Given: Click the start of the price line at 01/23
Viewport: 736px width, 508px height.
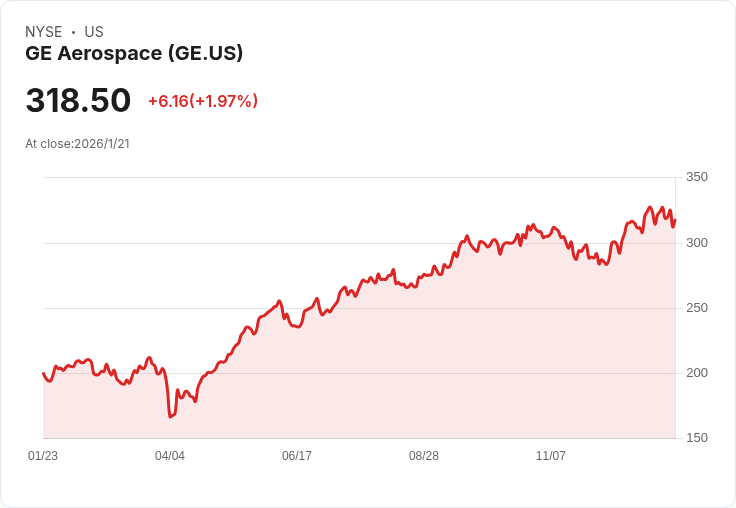Looking at the screenshot, I should [x=43, y=373].
